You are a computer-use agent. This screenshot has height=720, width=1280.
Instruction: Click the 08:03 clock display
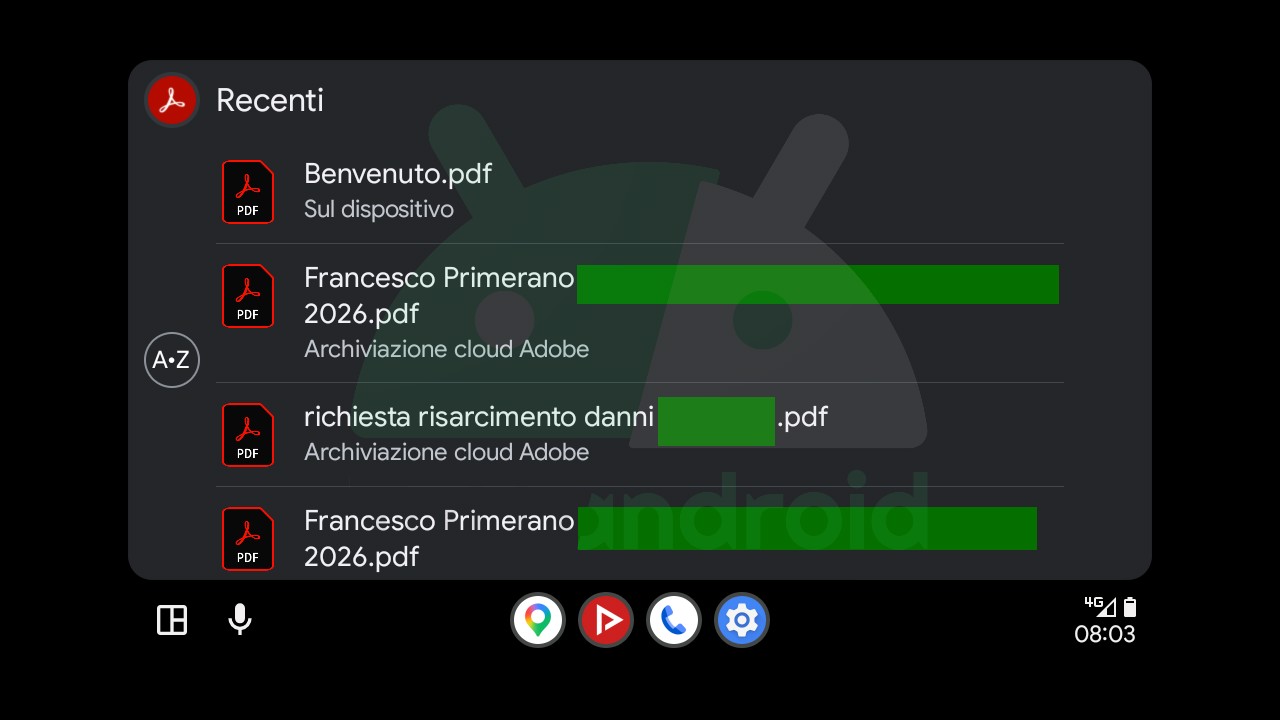coord(1105,634)
